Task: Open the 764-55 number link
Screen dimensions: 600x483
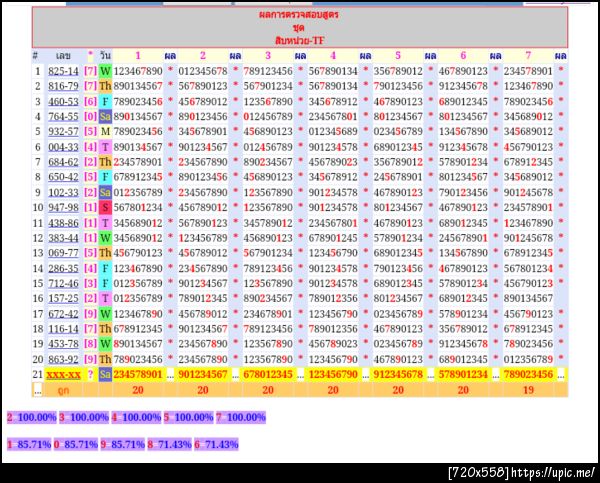Action: pos(63,116)
